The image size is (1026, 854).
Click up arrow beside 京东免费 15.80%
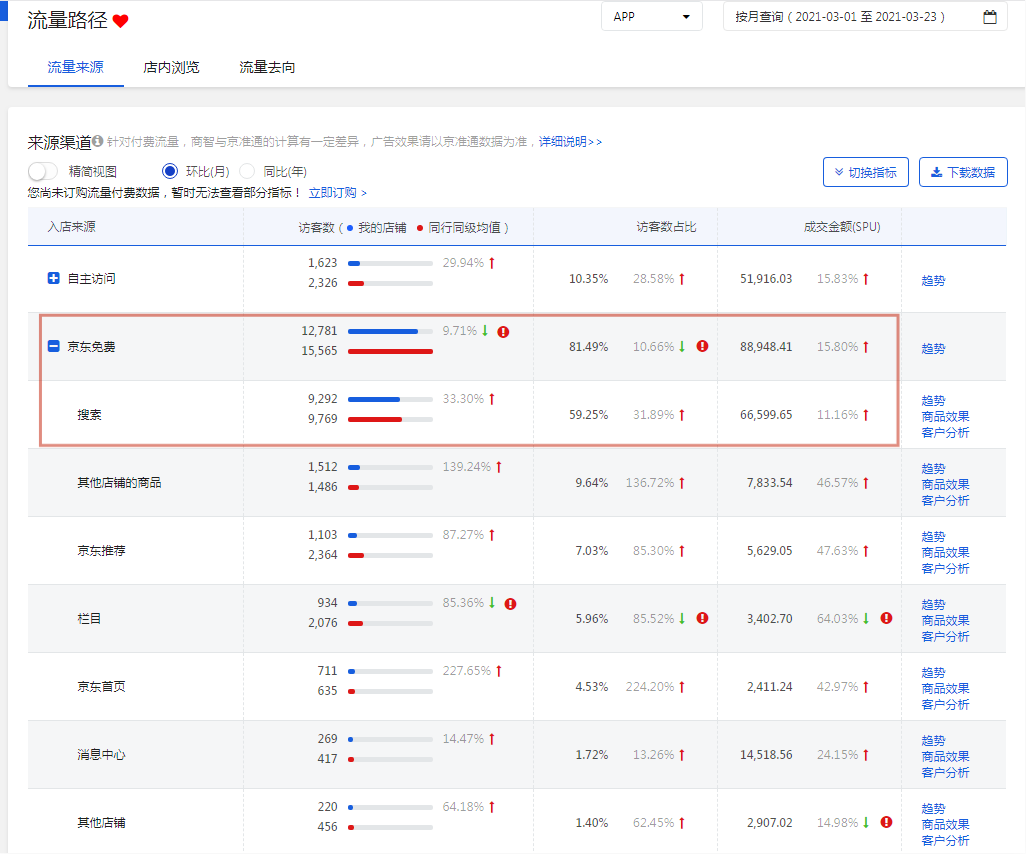pos(866,347)
